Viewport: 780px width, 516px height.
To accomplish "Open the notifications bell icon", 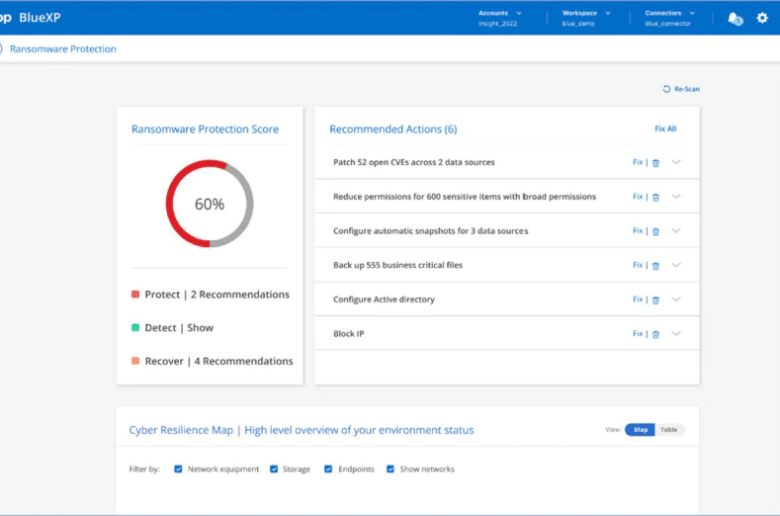I will click(735, 19).
